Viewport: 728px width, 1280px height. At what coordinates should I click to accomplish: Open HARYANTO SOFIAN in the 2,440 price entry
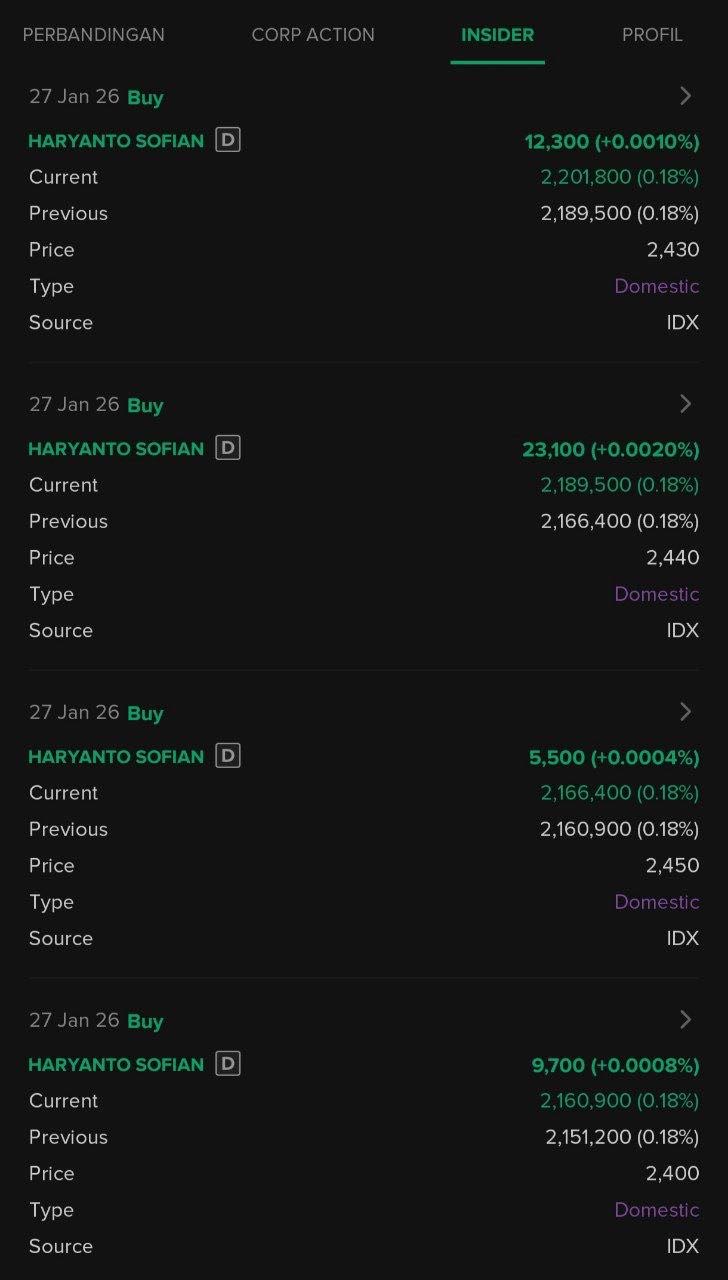point(116,449)
